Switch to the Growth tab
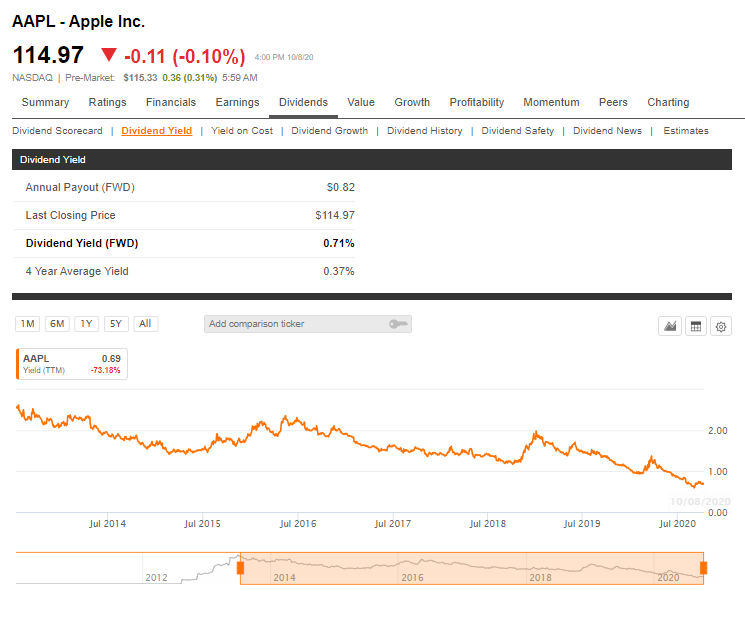 pyautogui.click(x=412, y=102)
